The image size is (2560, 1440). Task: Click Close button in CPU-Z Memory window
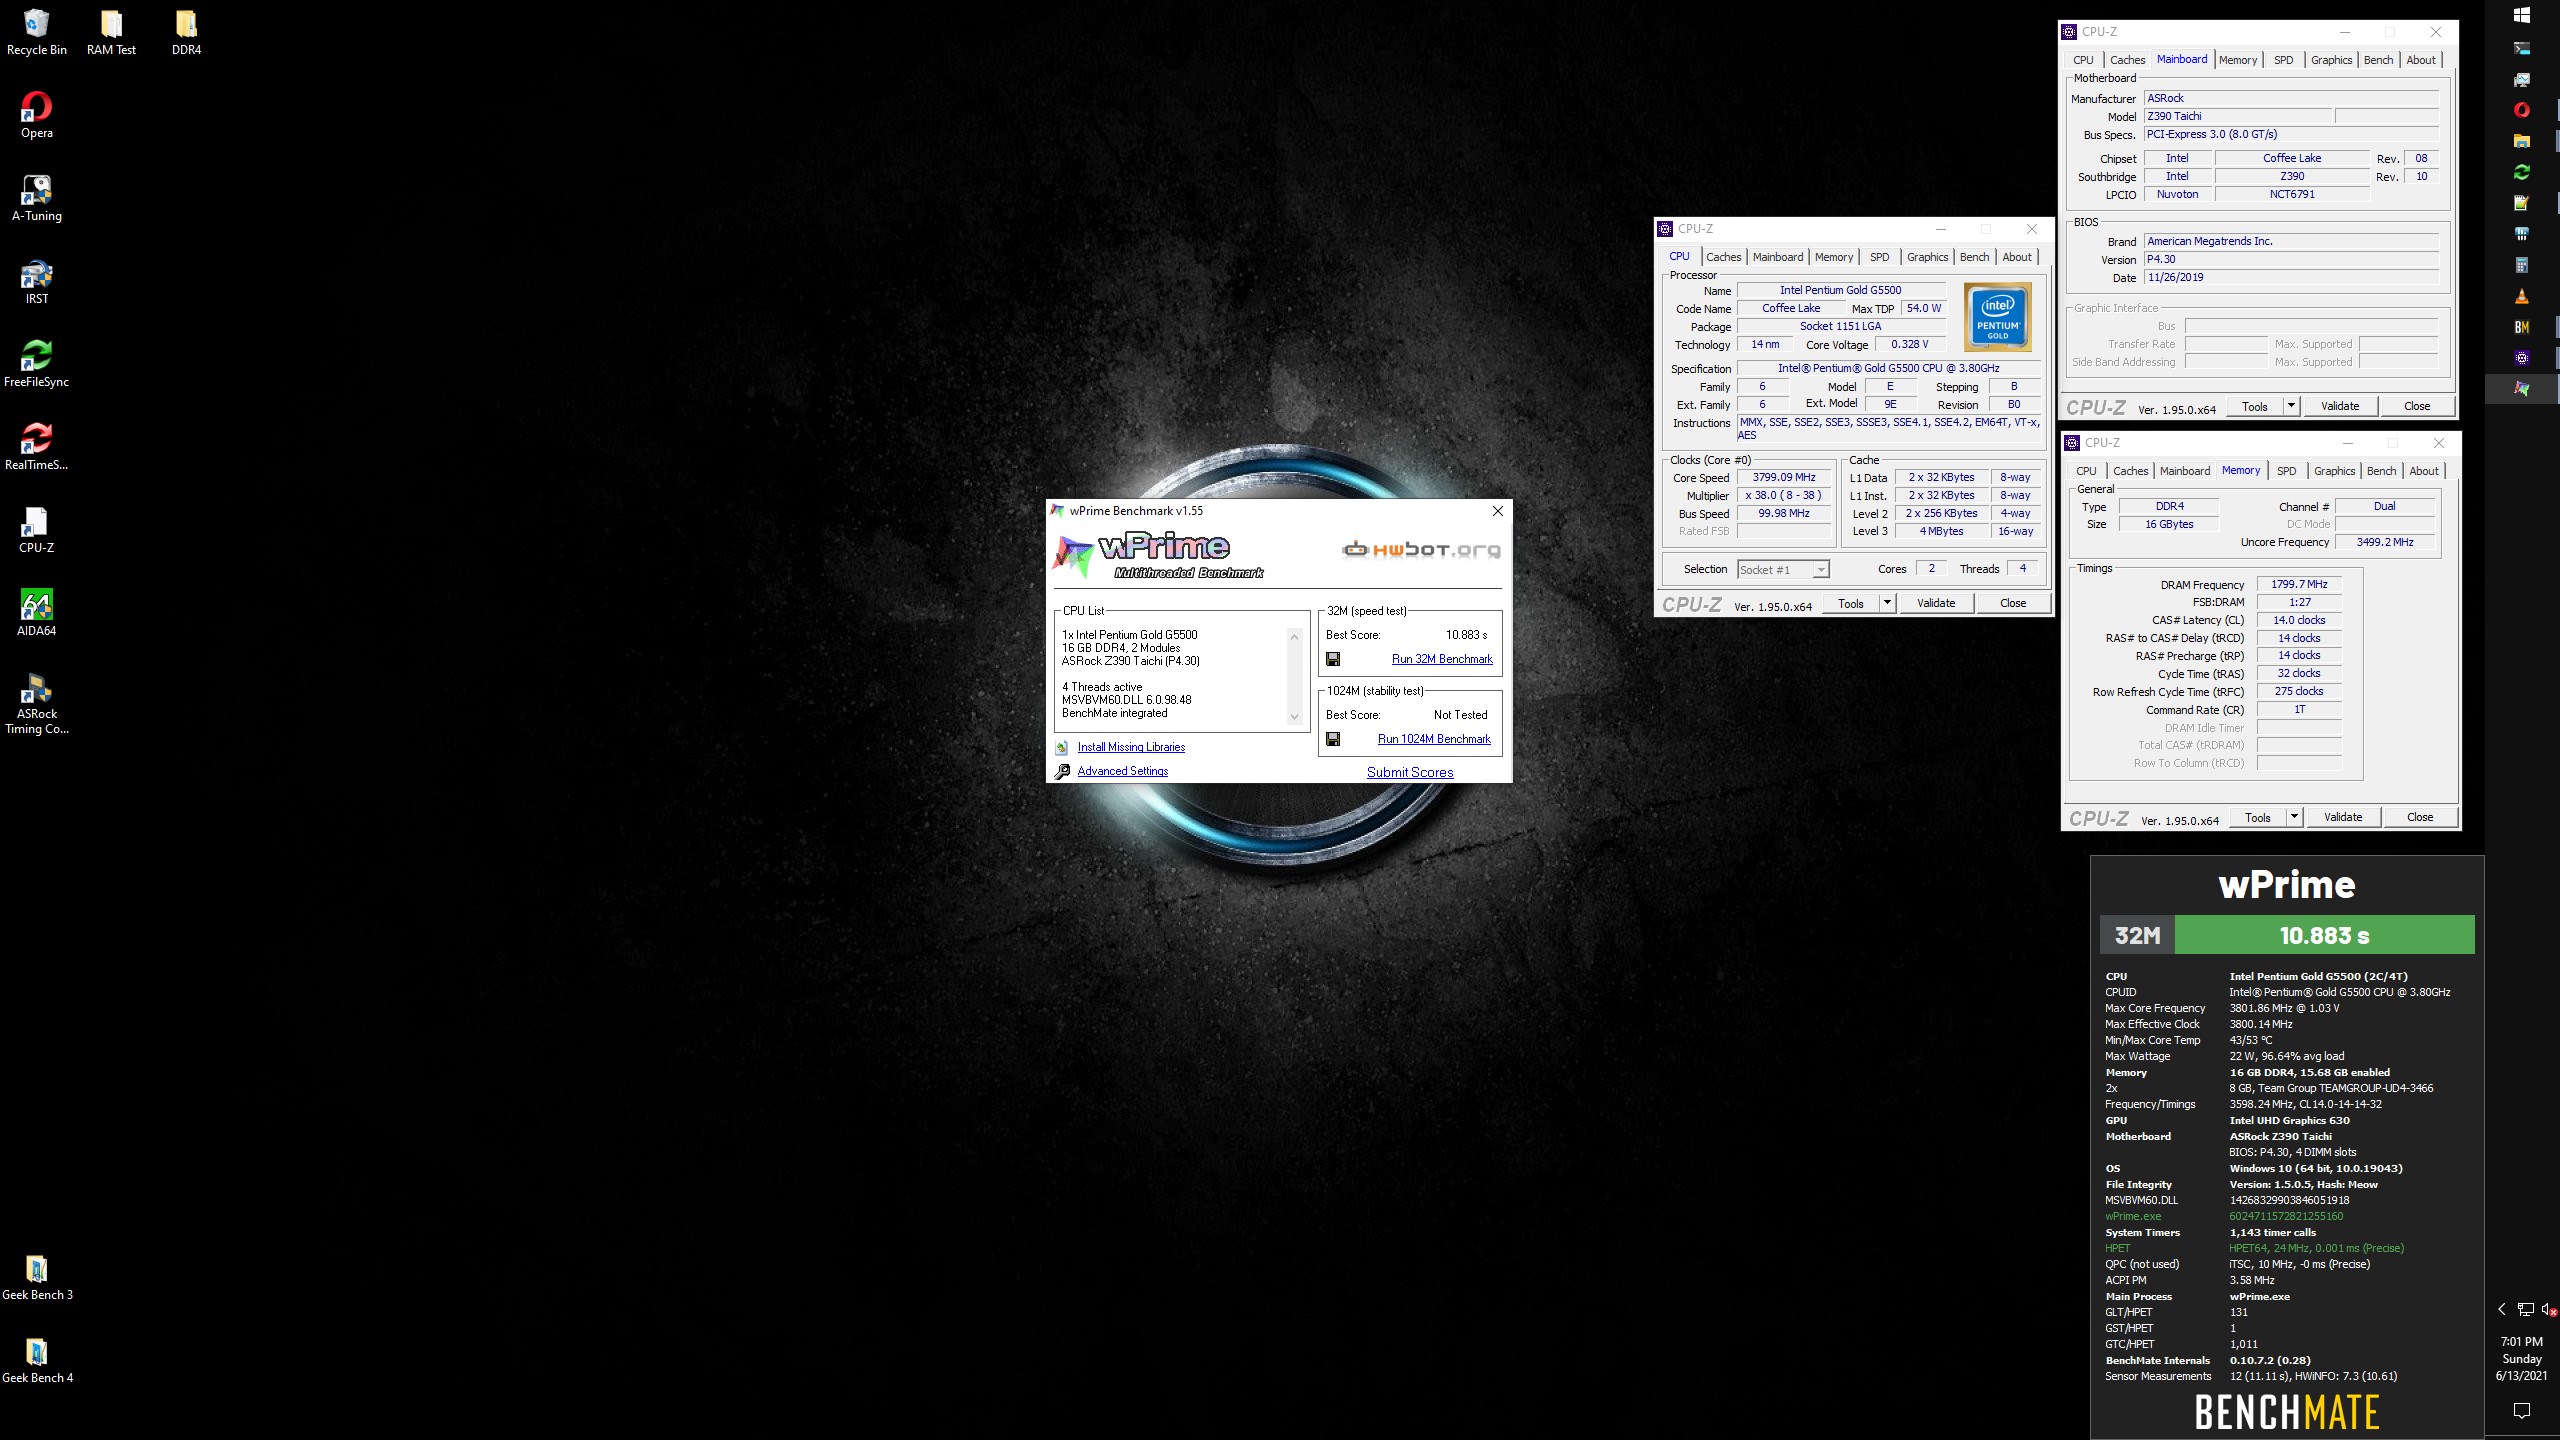point(2420,817)
